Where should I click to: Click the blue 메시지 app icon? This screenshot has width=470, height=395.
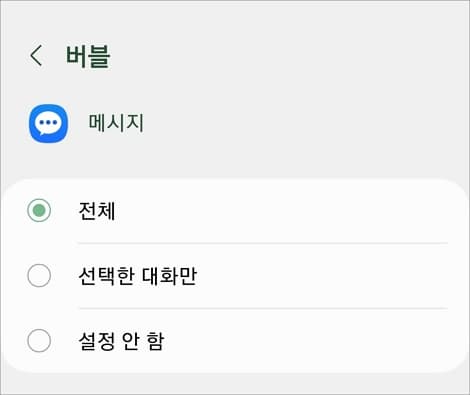[49, 123]
